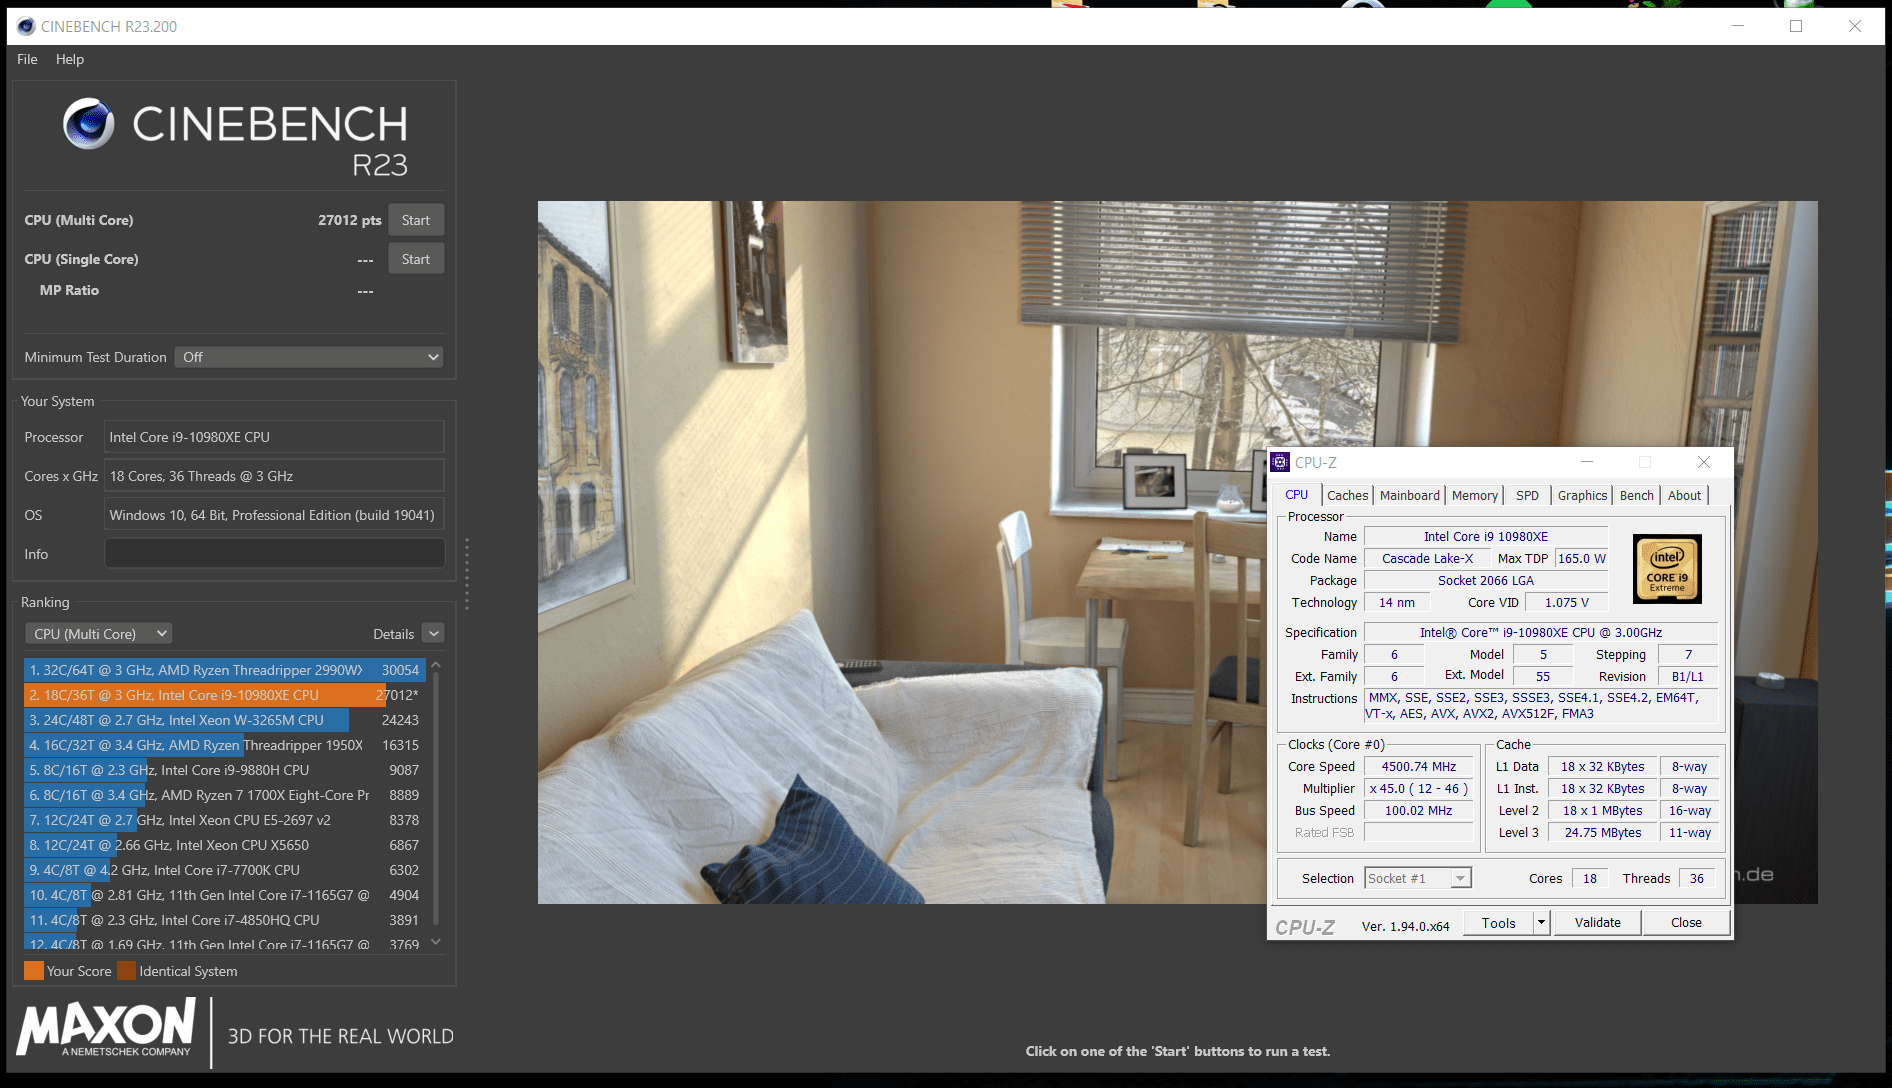Click the ranking list scroll down arrow
Viewport: 1892px width, 1088px height.
[x=435, y=942]
